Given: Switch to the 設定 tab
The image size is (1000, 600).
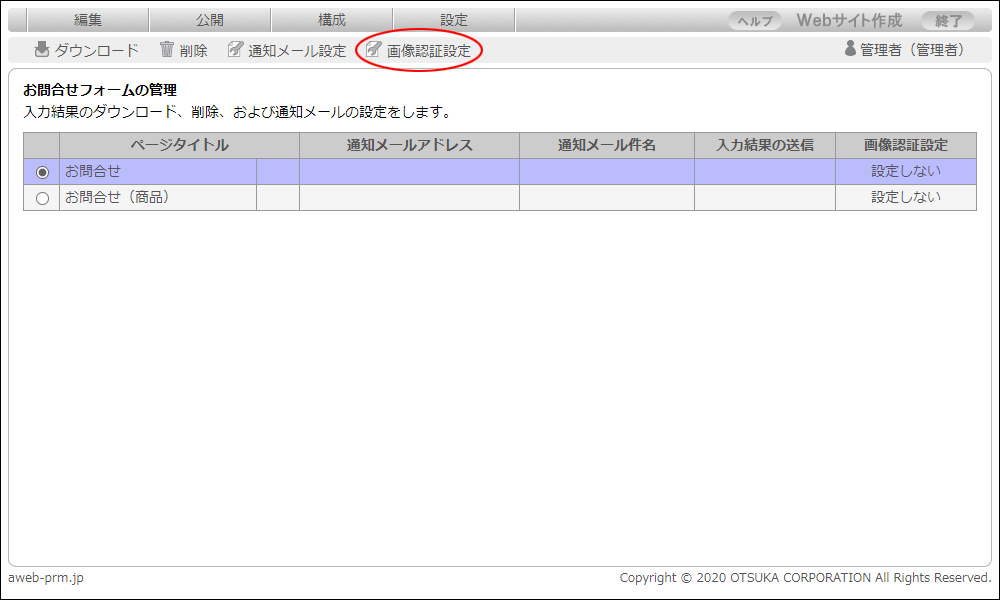Looking at the screenshot, I should pos(454,20).
